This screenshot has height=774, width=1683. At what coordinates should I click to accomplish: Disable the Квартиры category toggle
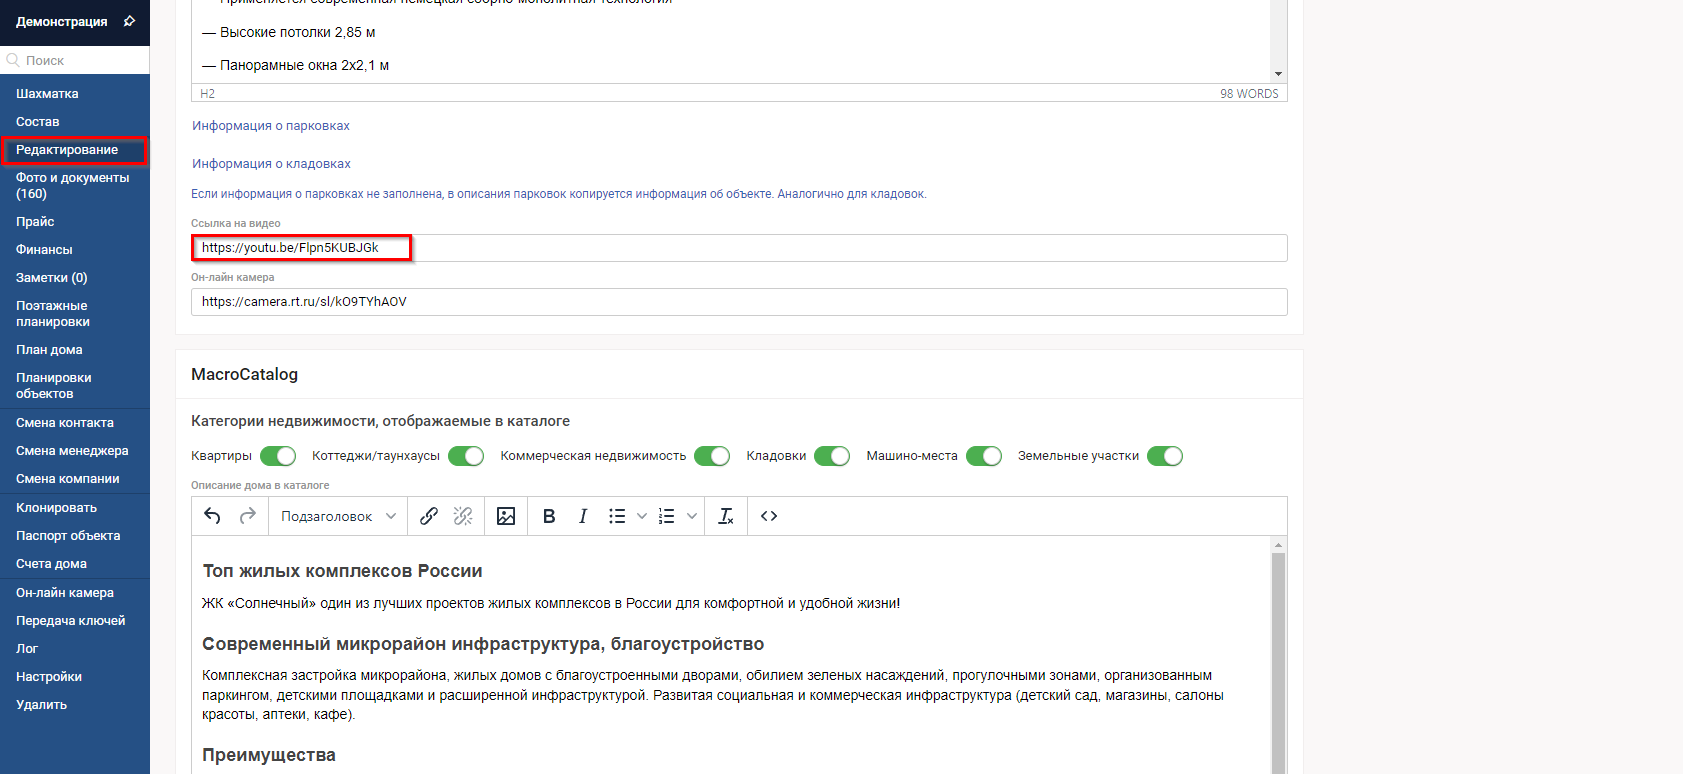click(278, 456)
